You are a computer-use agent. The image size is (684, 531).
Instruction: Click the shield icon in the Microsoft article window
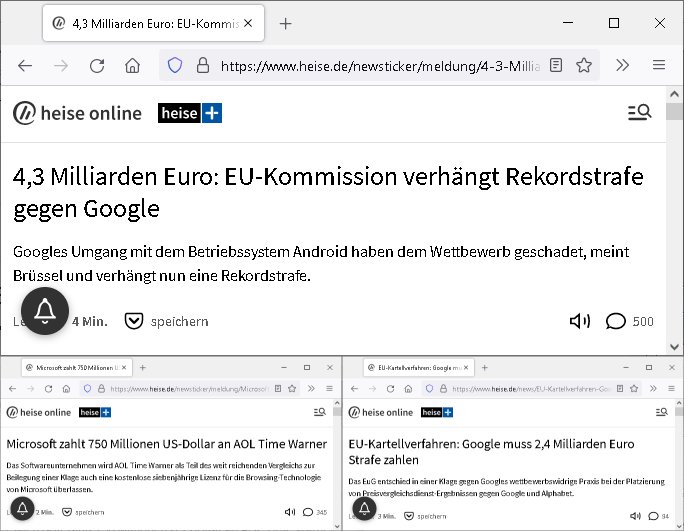tap(87, 389)
